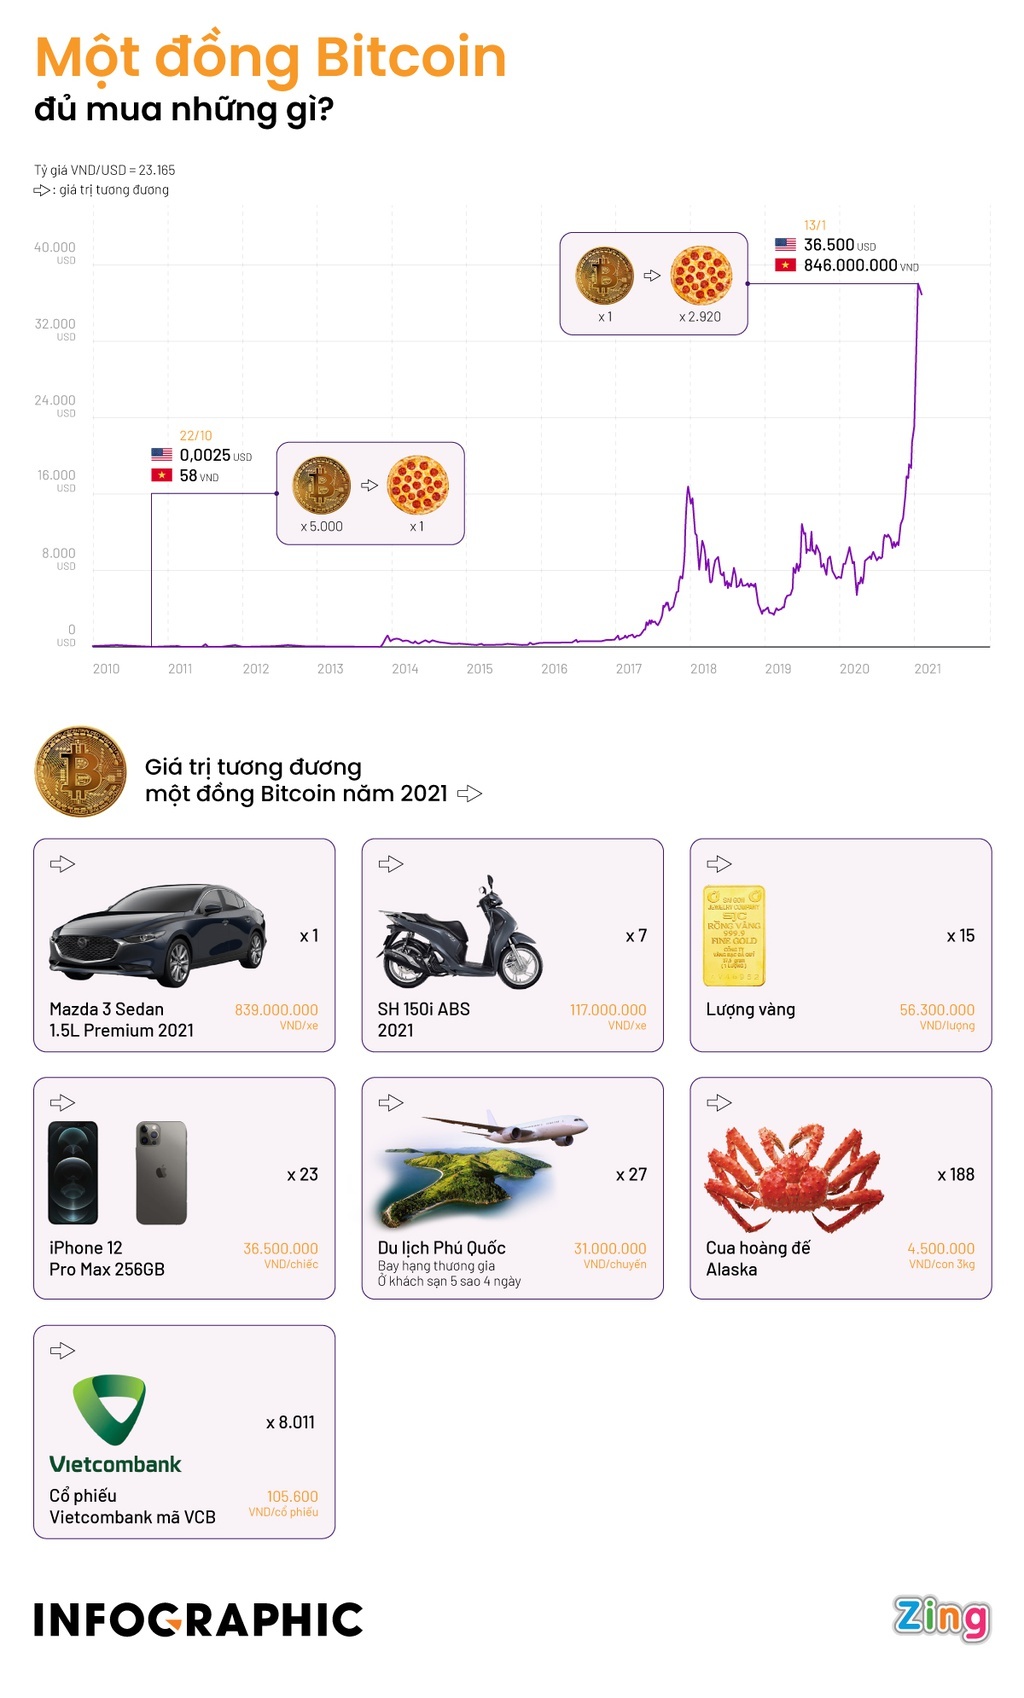This screenshot has width=1024, height=1698.
Task: Click the arrow icon in the Alaska crab card
Action: [719, 1103]
